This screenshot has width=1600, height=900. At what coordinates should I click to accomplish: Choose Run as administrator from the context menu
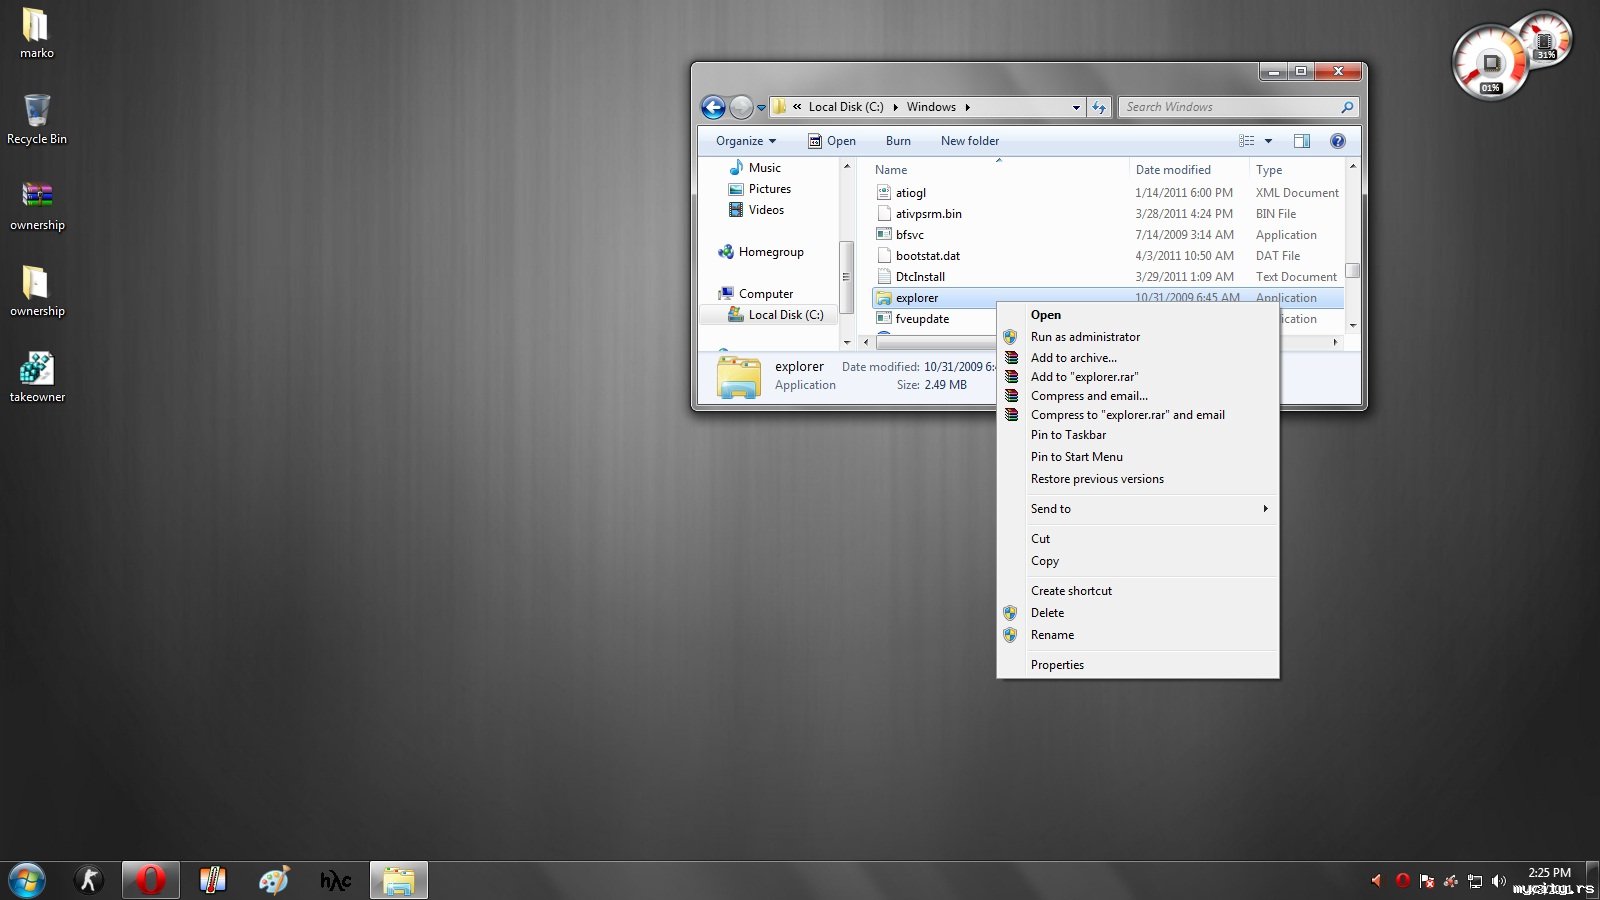point(1085,337)
